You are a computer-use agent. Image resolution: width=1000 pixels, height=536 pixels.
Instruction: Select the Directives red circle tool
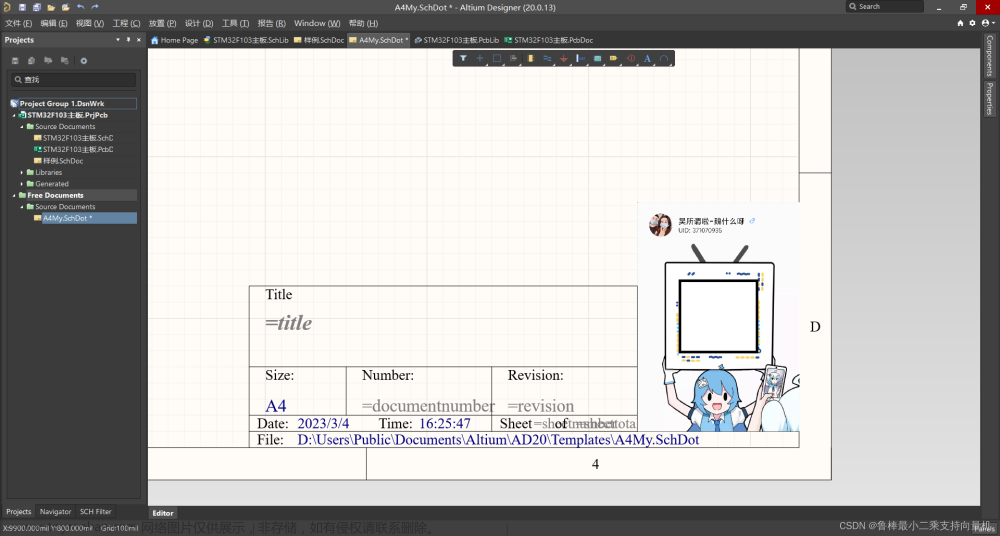(x=631, y=59)
